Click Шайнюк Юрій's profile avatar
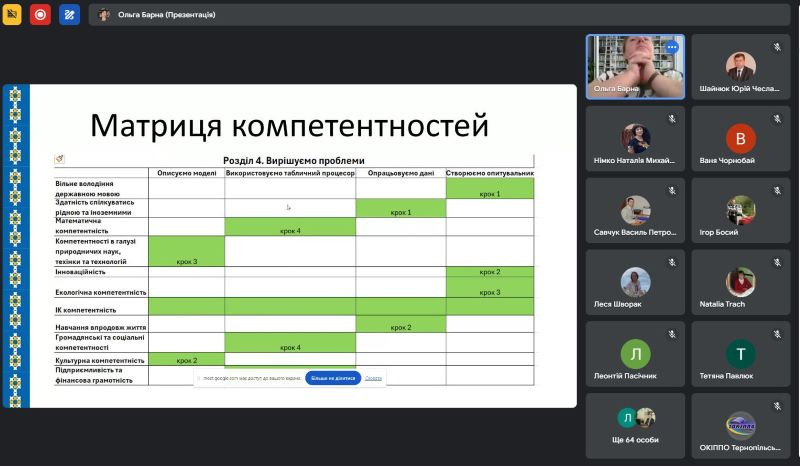Screen dimensions: 800x466 740,66
